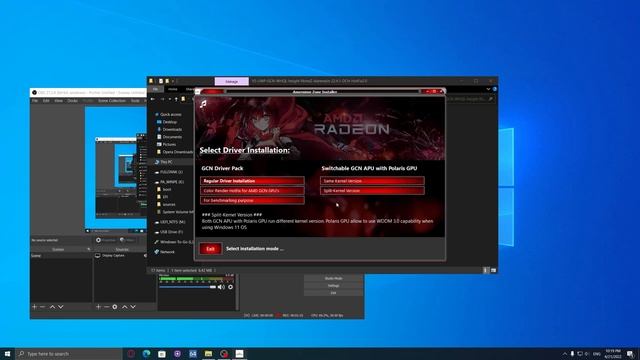640x360 pixels.
Task: Open View menu in OBS window
Action: click(58, 101)
